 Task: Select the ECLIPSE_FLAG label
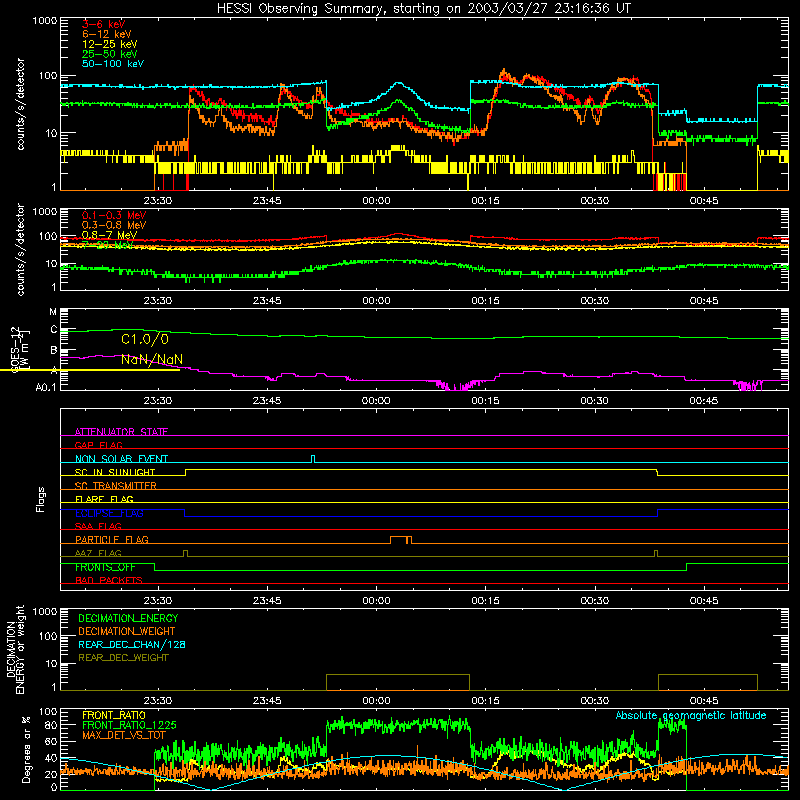pyautogui.click(x=109, y=513)
